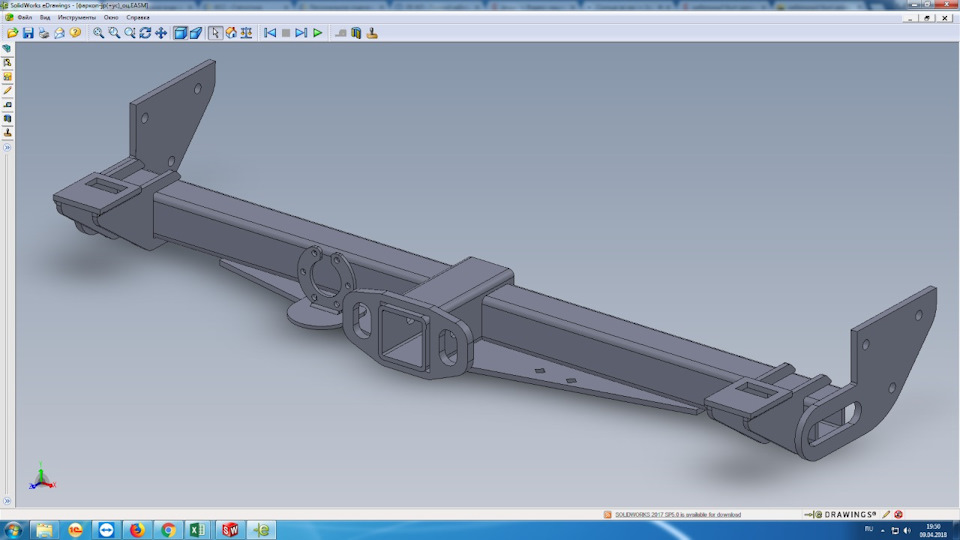
Task: Open the Файл menu
Action: pos(24,17)
